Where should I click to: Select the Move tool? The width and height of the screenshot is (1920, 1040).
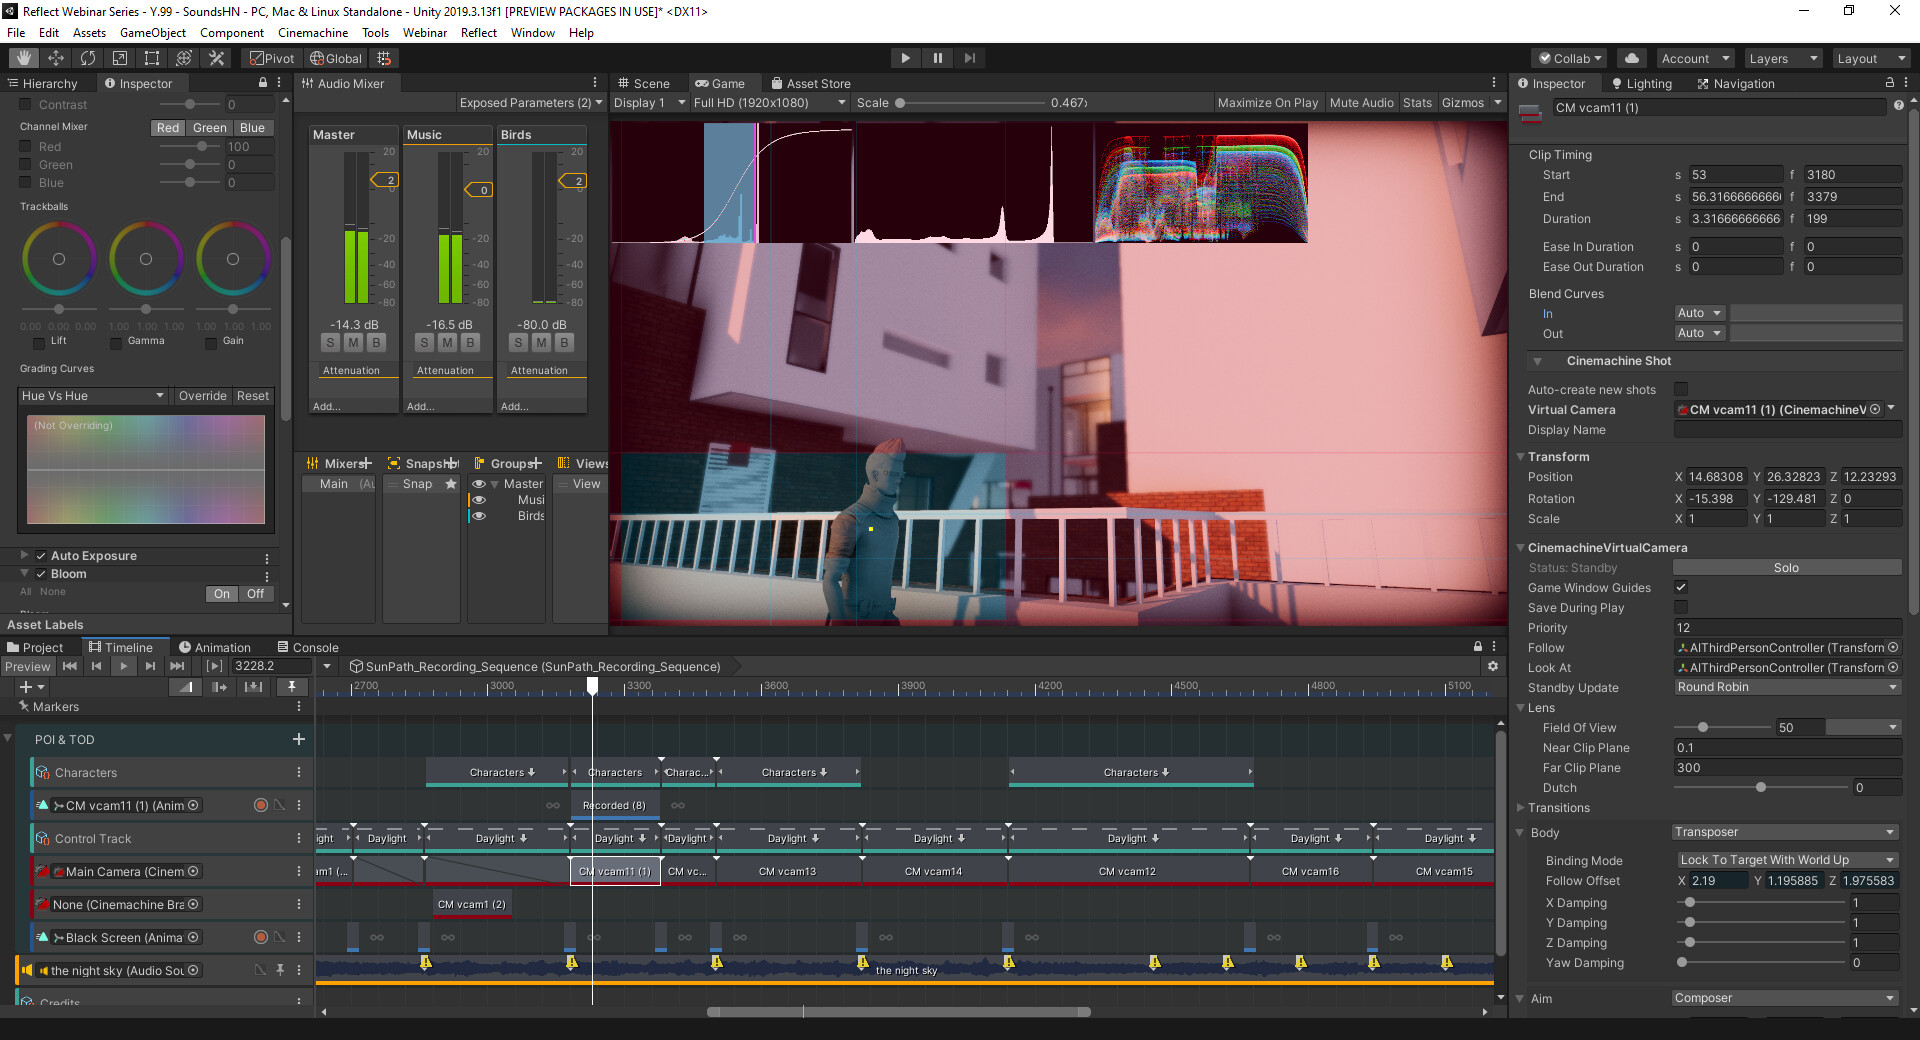(x=56, y=58)
